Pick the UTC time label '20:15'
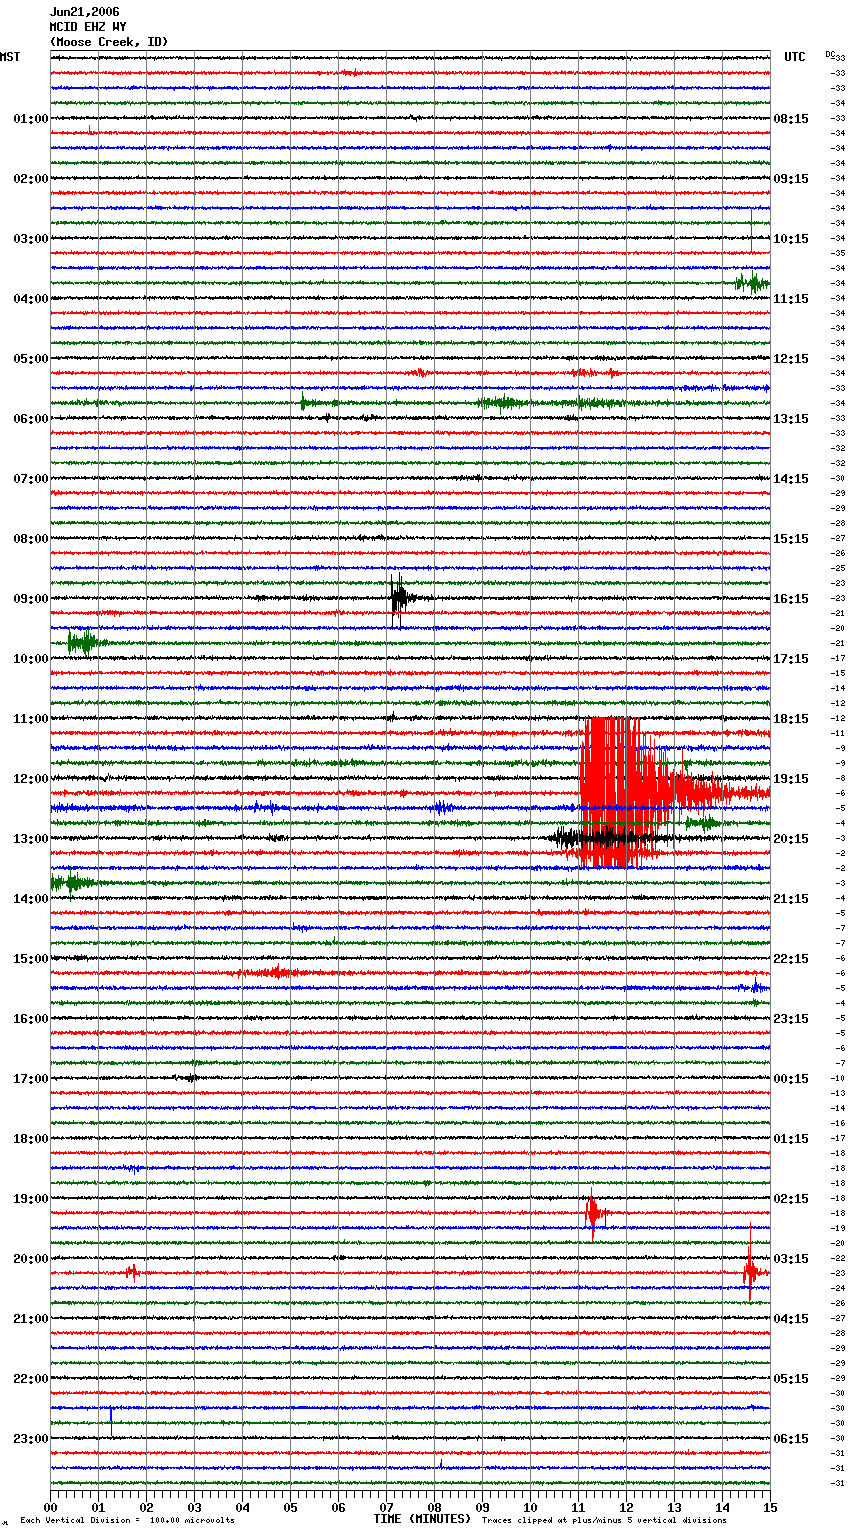This screenshot has width=850, height=1534. coord(791,839)
